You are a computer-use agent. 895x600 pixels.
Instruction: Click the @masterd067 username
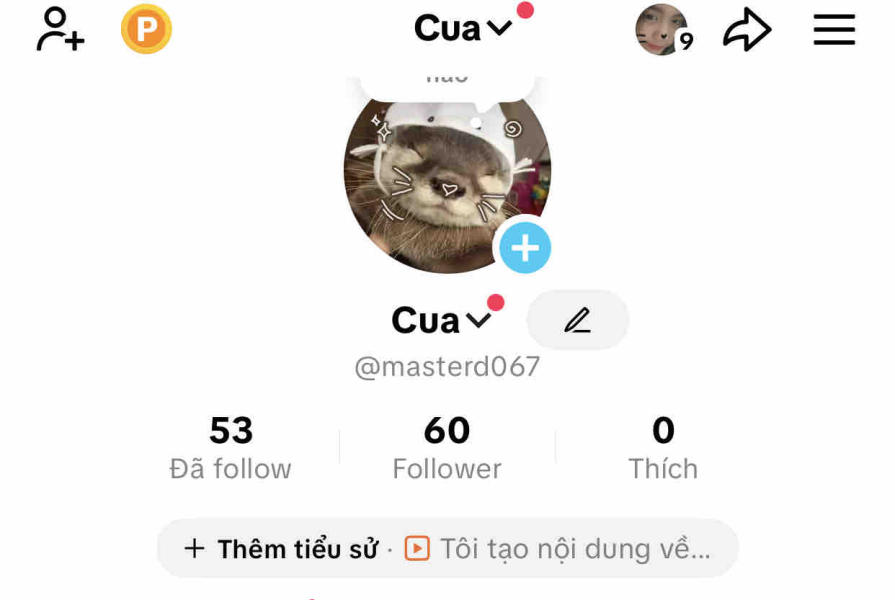coord(447,367)
